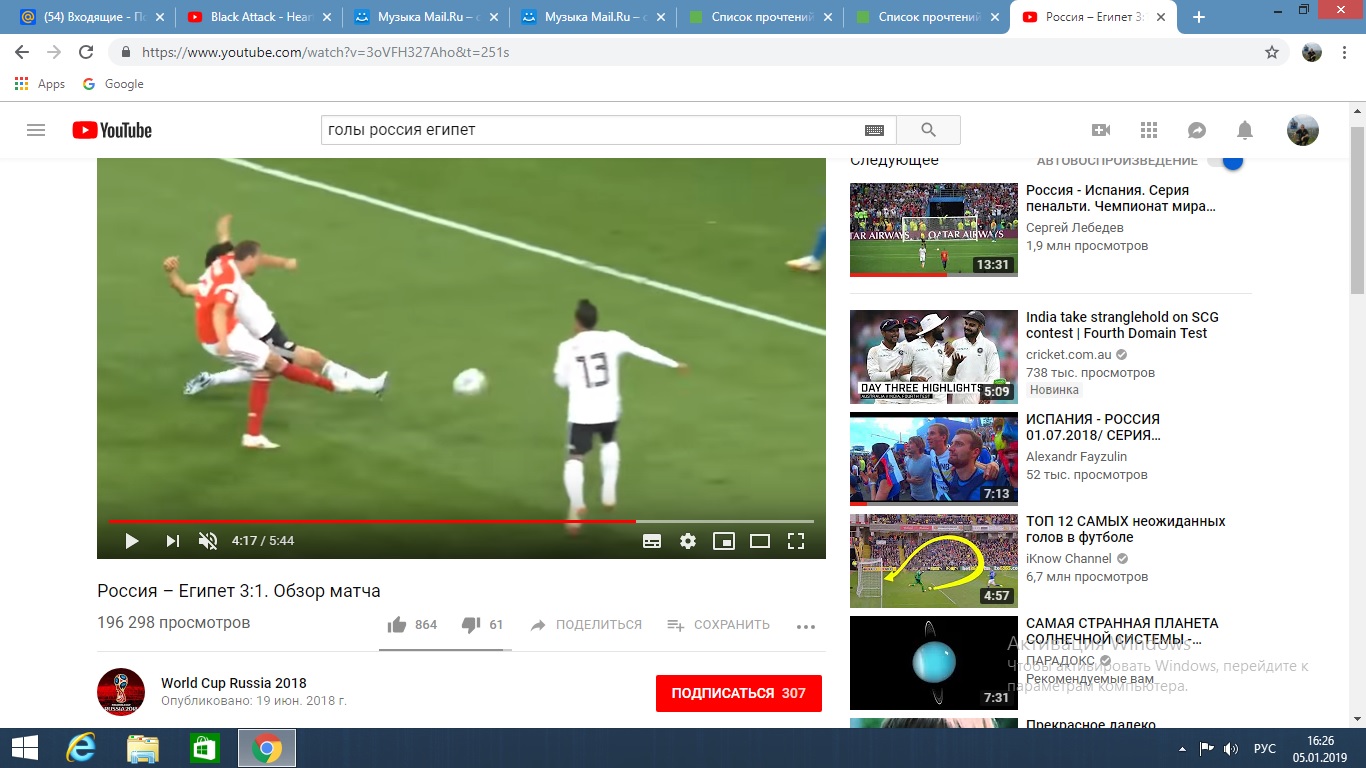The image size is (1366, 768).
Task: Click channel name Сергей Лебедев
Action: pyautogui.click(x=1075, y=228)
